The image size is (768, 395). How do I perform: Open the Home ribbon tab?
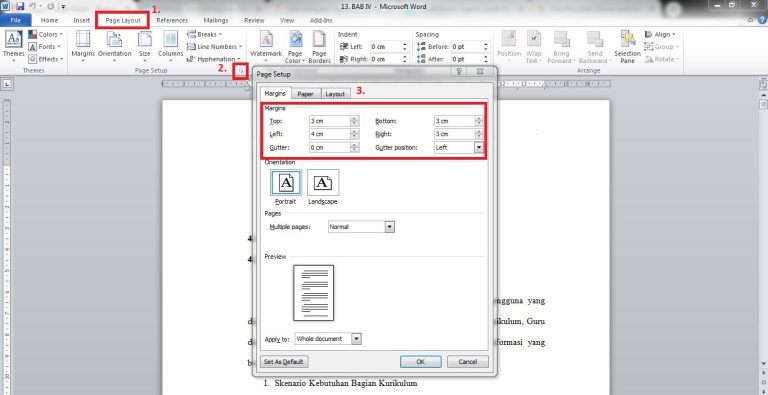tap(49, 20)
